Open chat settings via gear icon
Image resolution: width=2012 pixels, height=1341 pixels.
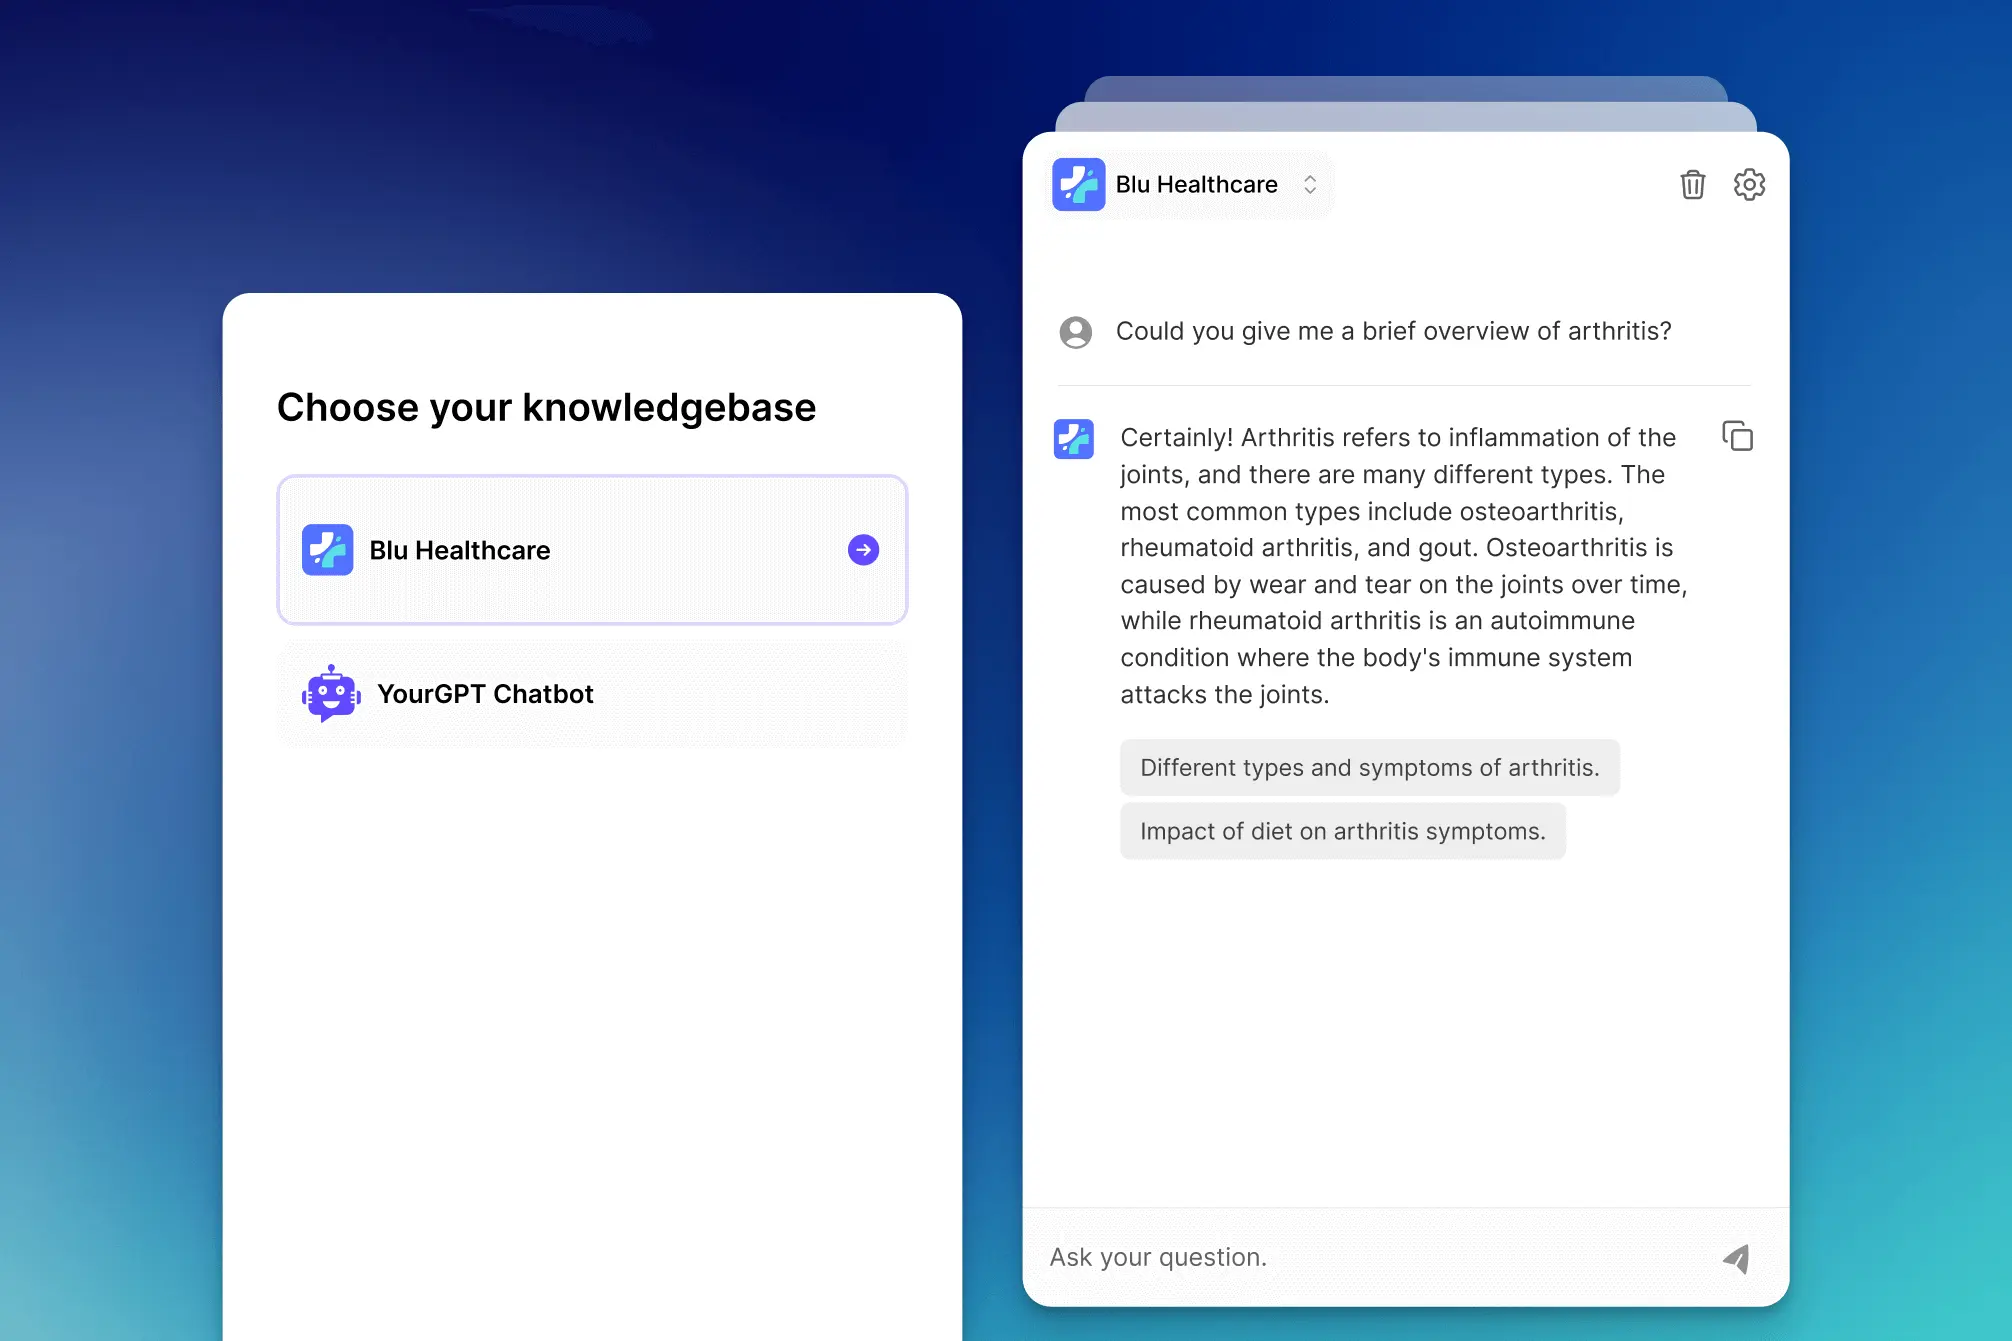click(x=1749, y=185)
